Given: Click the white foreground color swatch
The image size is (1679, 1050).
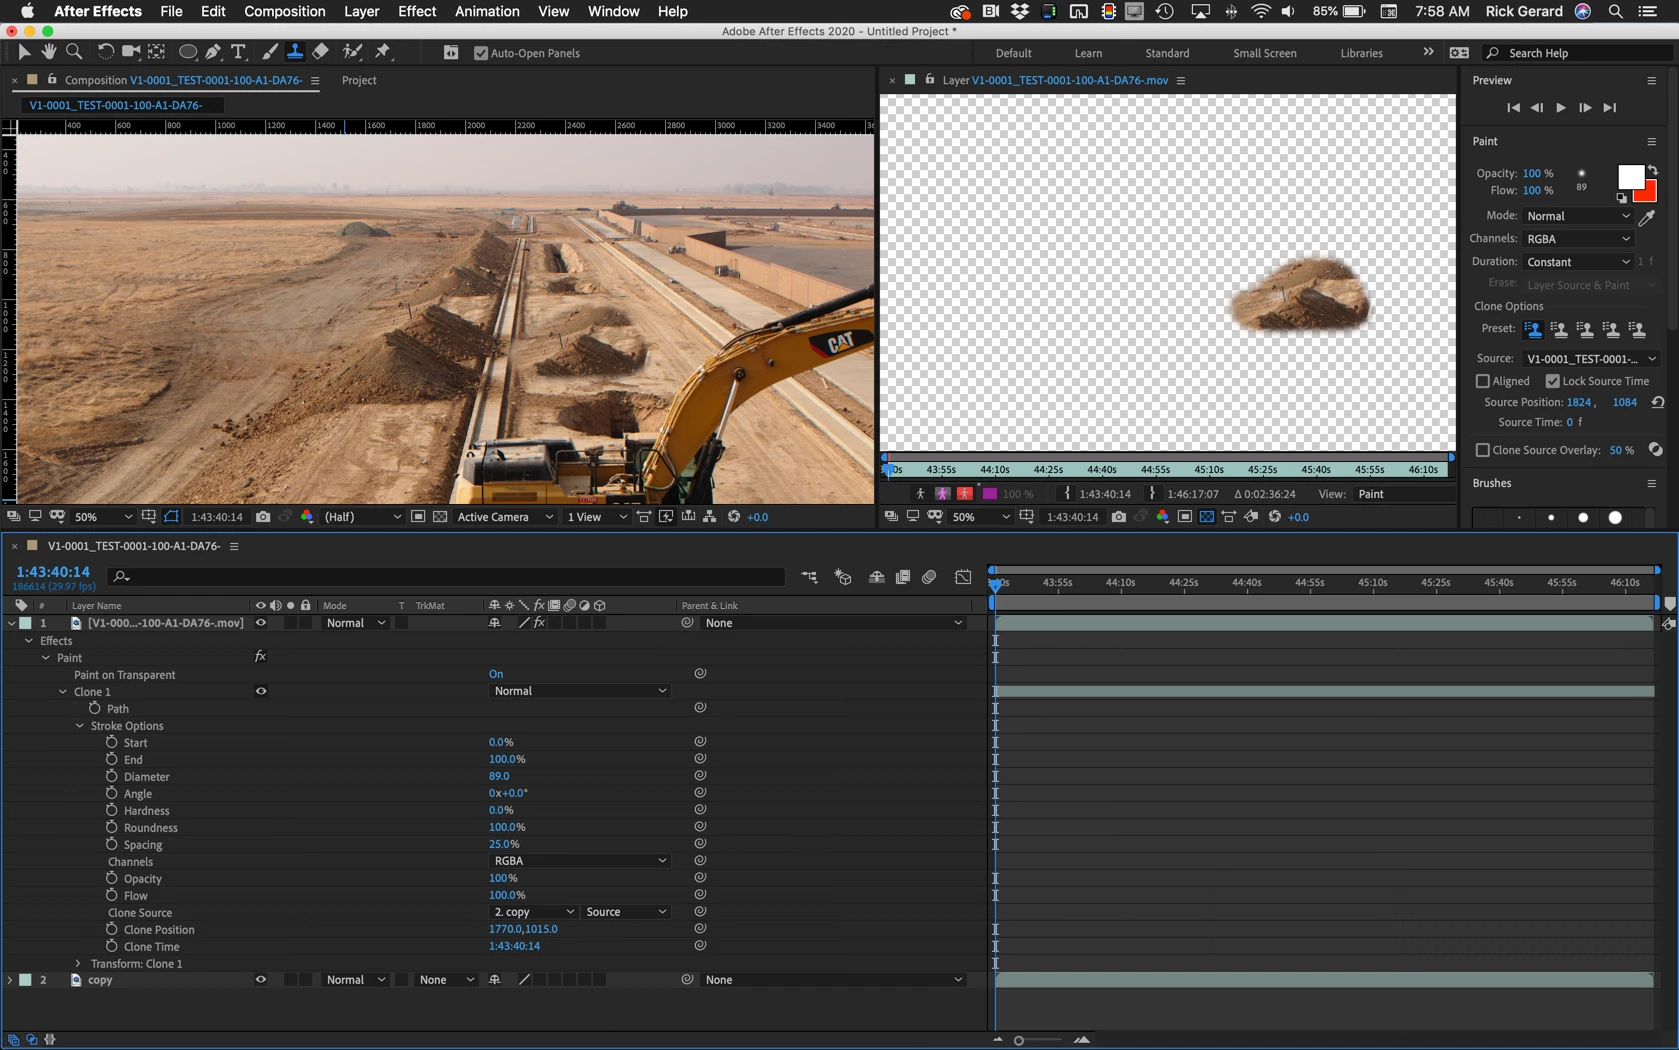Looking at the screenshot, I should 1629,176.
